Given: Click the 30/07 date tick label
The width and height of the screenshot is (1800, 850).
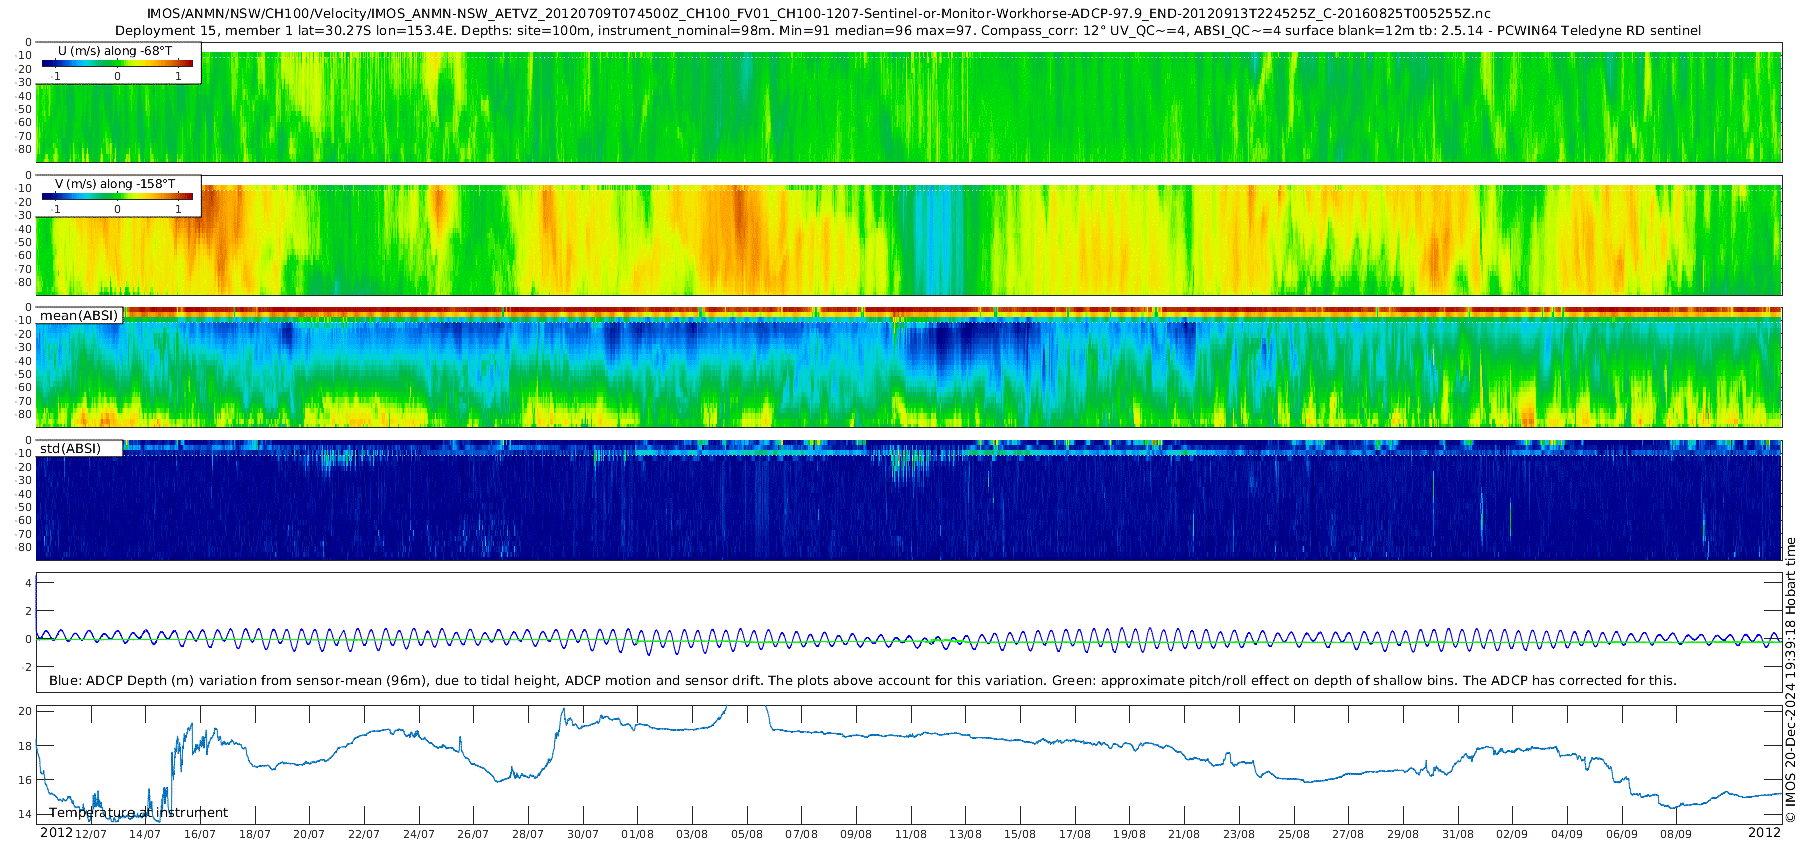Looking at the screenshot, I should (583, 834).
